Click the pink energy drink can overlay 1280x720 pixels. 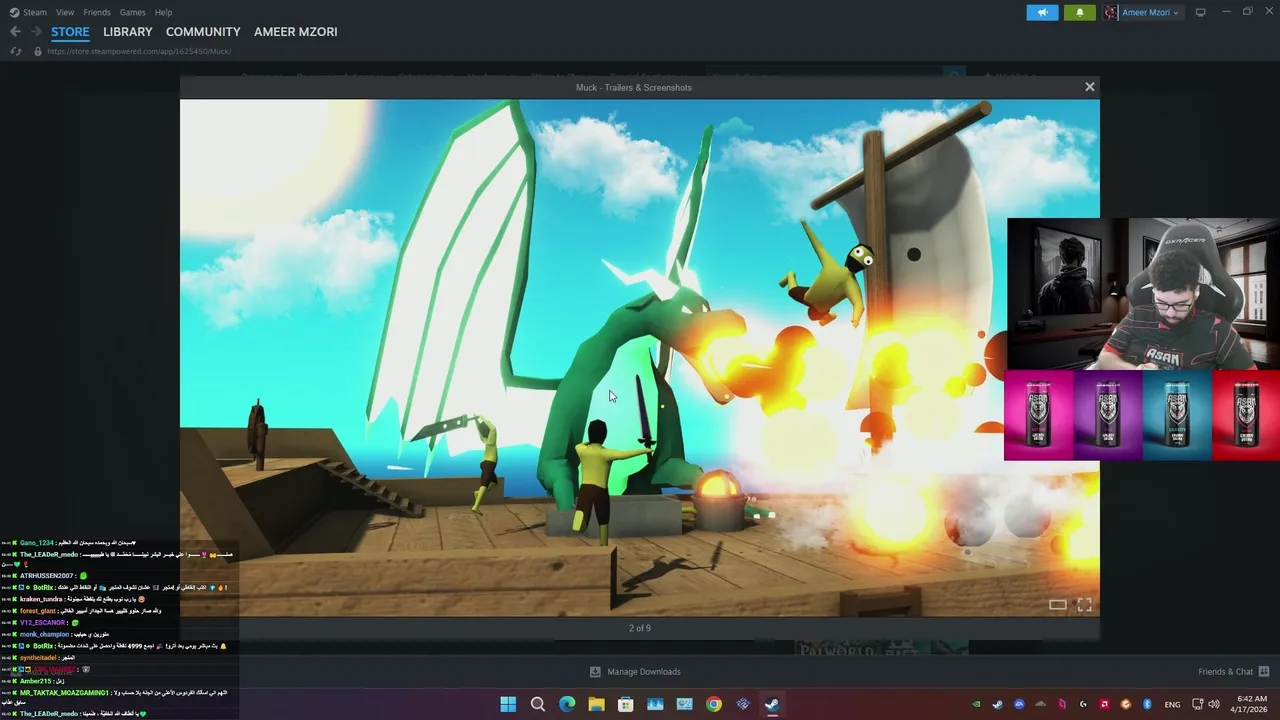tap(1039, 415)
